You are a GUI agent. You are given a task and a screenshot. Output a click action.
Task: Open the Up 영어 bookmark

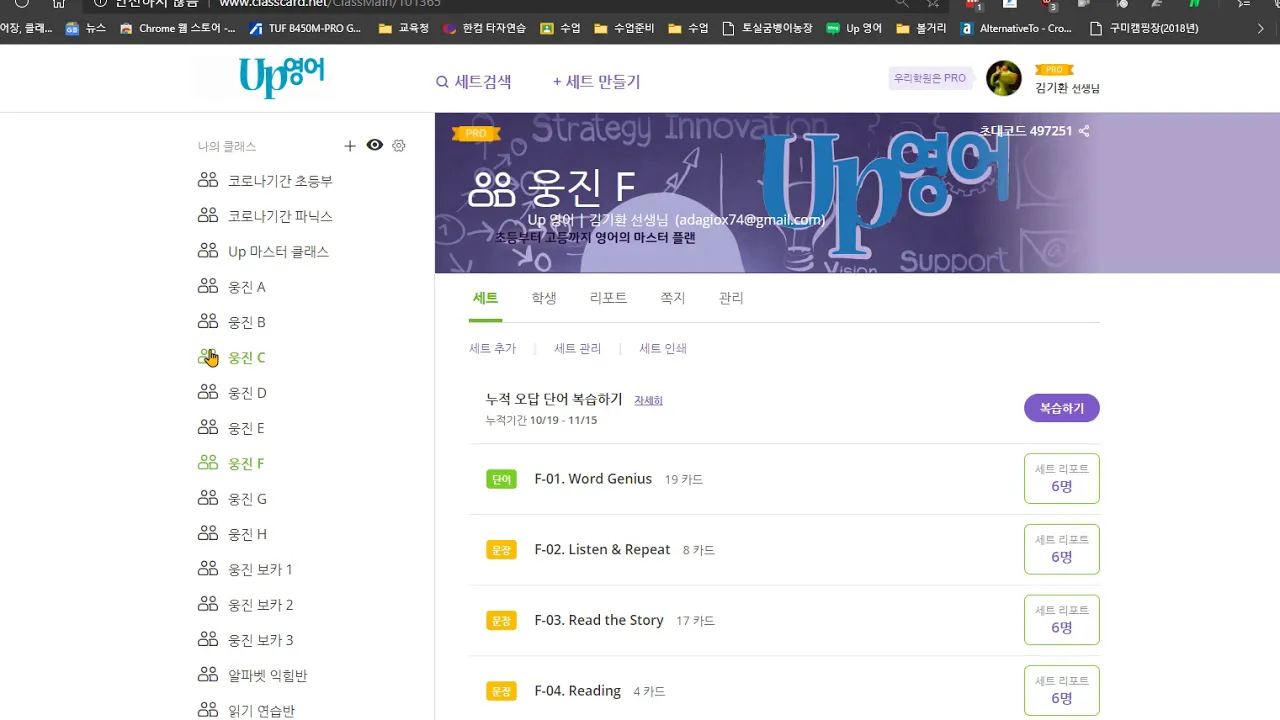854,28
